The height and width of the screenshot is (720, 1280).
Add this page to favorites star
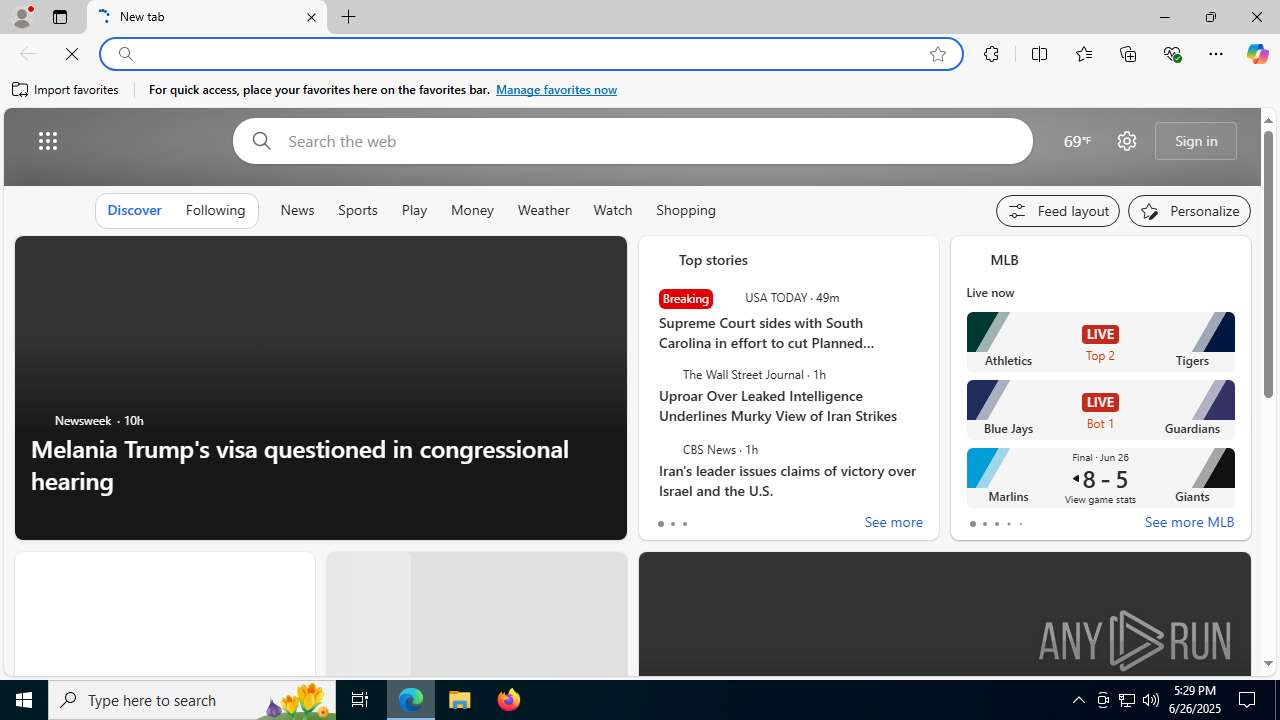pyautogui.click(x=938, y=54)
